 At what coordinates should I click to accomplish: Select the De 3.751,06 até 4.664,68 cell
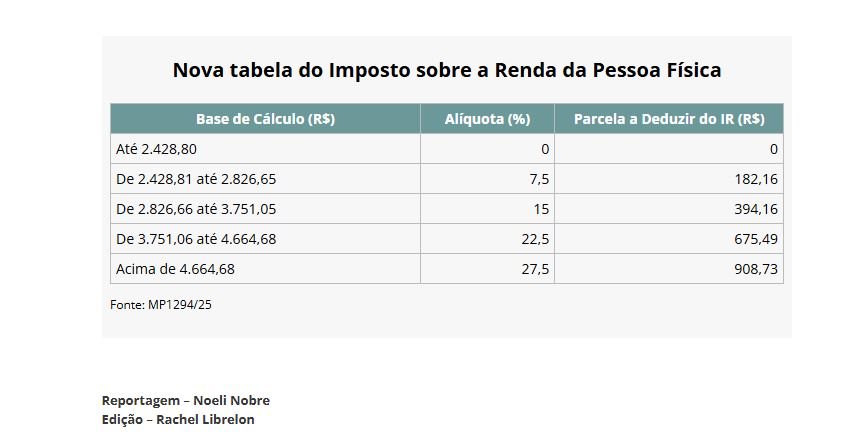(197, 239)
